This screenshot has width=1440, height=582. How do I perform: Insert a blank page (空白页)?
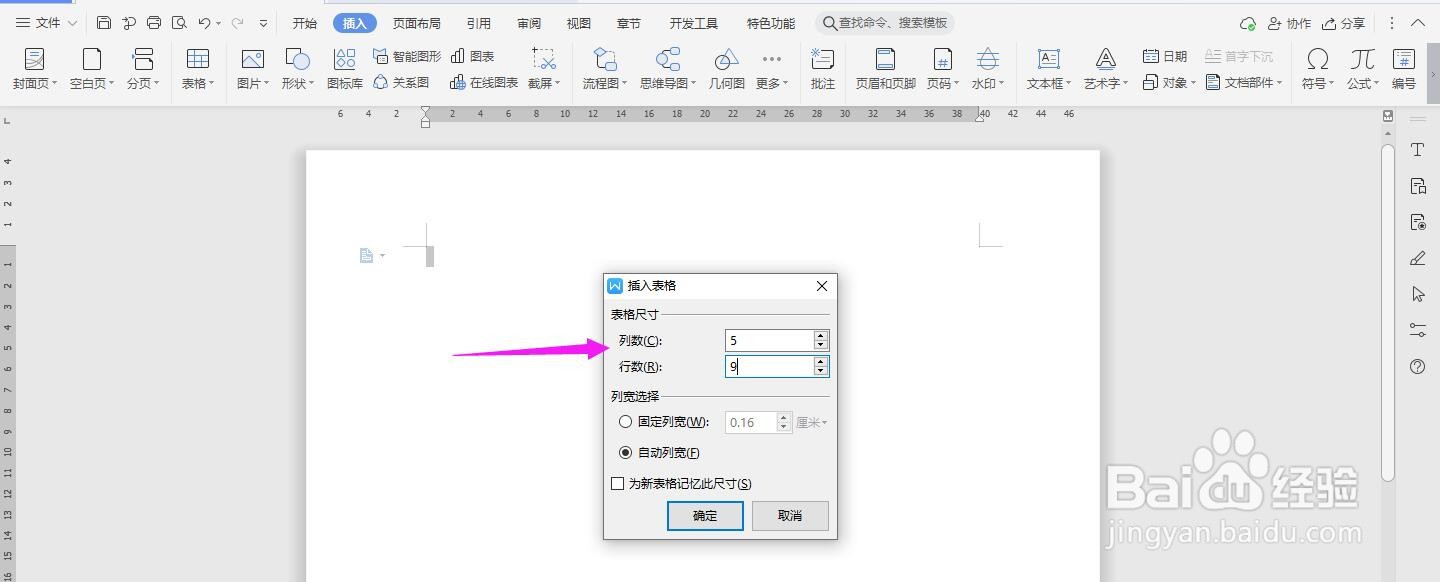coord(92,69)
